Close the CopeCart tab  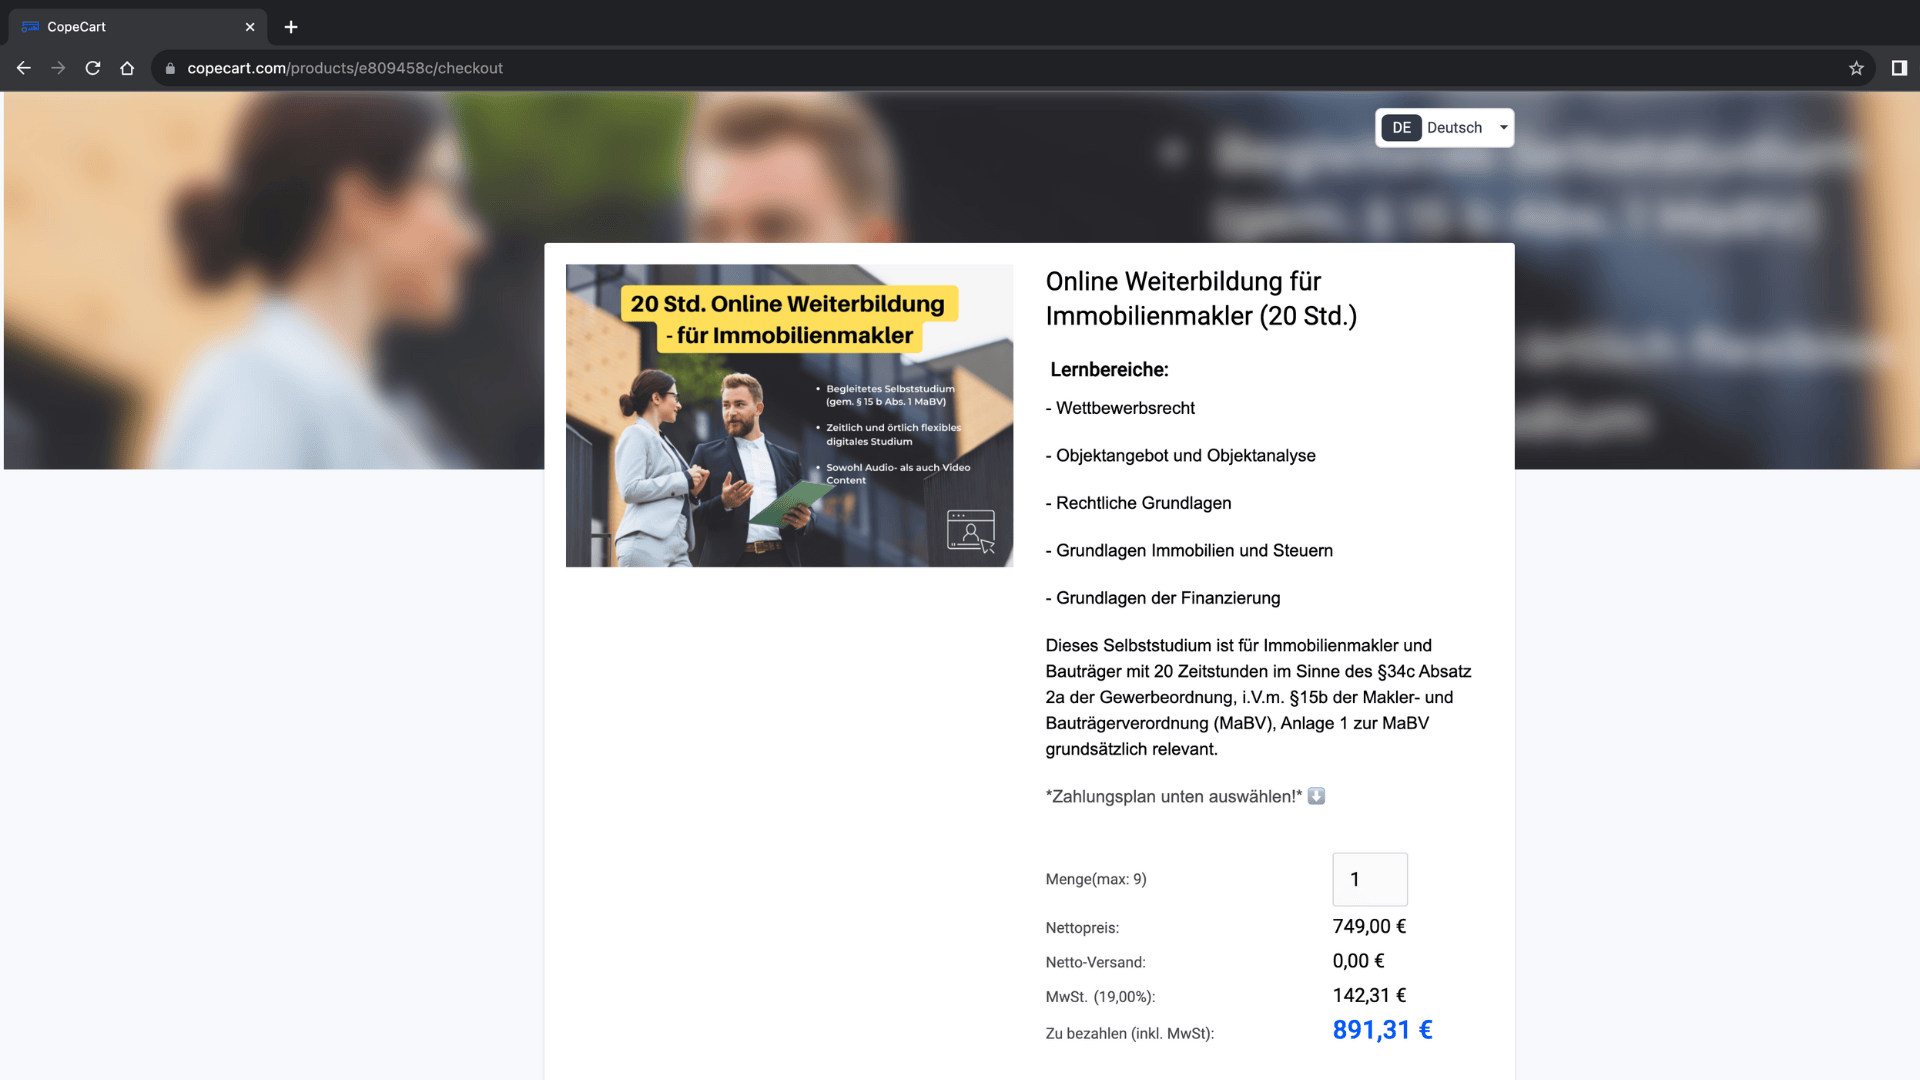[x=250, y=27]
